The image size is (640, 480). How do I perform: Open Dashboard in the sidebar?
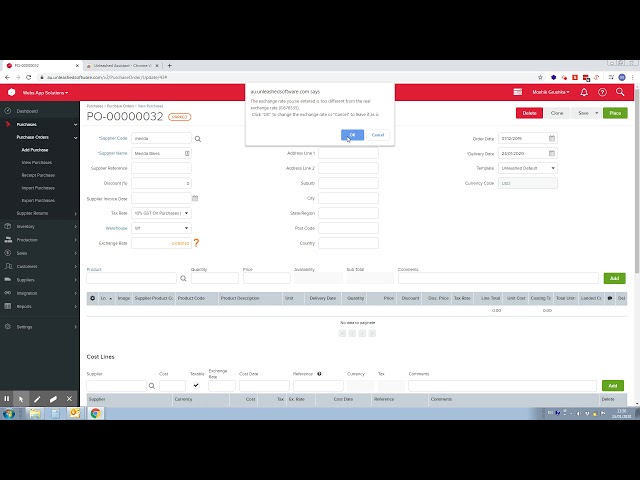coord(27,111)
